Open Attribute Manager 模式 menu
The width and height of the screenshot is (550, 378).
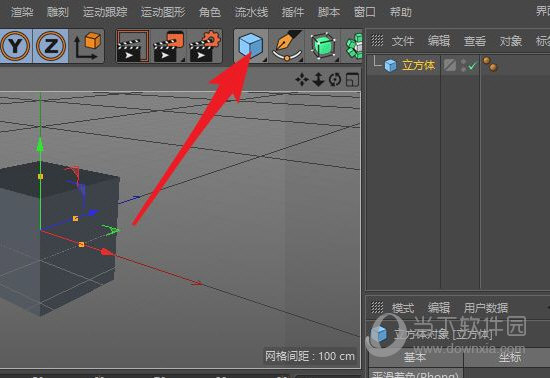(x=403, y=308)
